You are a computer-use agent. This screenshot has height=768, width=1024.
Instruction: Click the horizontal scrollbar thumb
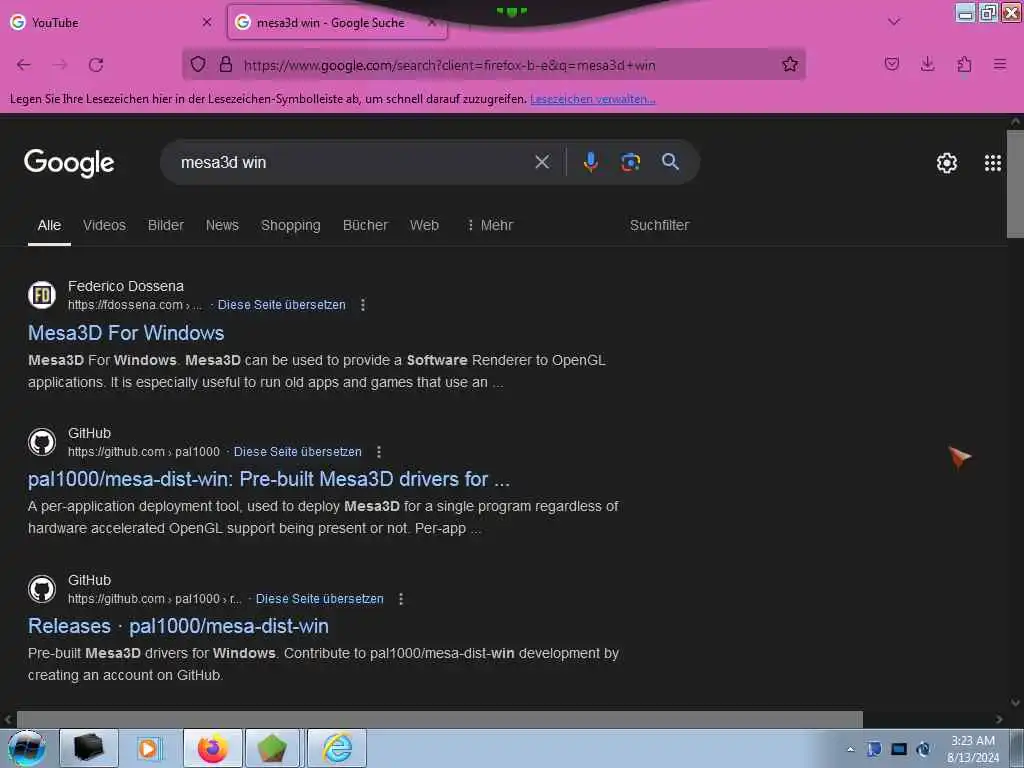point(440,719)
